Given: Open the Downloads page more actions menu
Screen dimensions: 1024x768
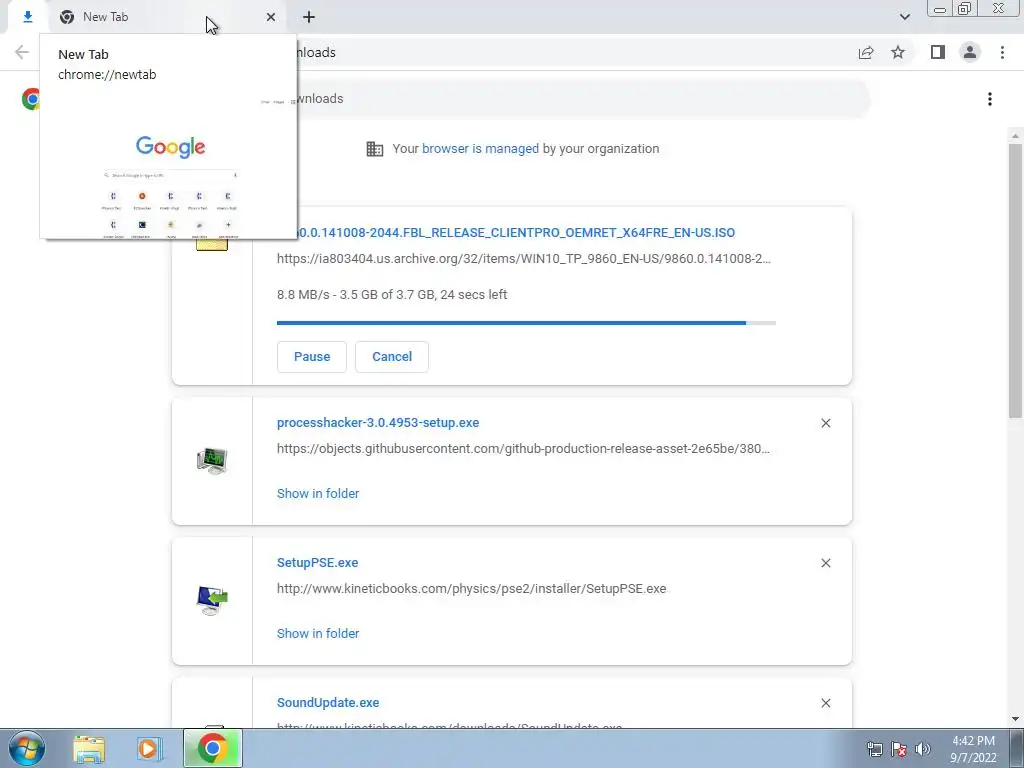Looking at the screenshot, I should pyautogui.click(x=990, y=99).
